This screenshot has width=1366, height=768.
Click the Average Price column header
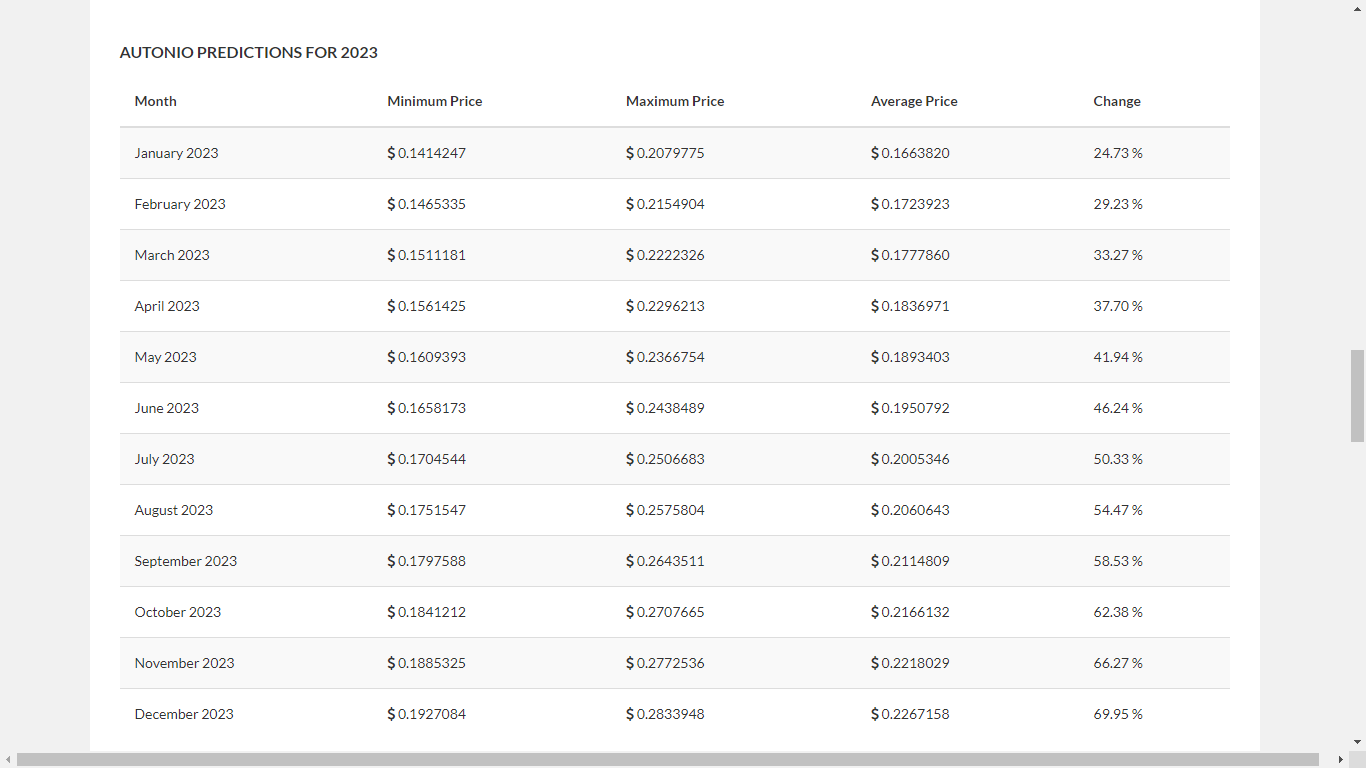coord(914,101)
